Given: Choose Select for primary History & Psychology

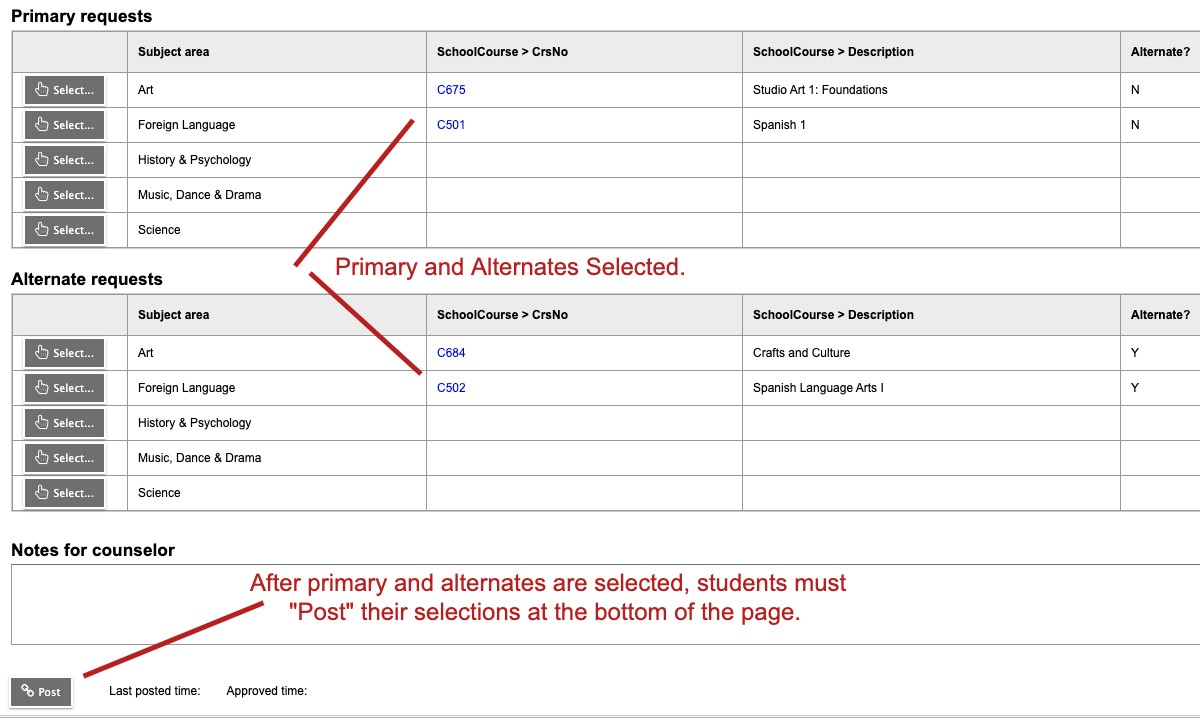Looking at the screenshot, I should click(x=64, y=160).
